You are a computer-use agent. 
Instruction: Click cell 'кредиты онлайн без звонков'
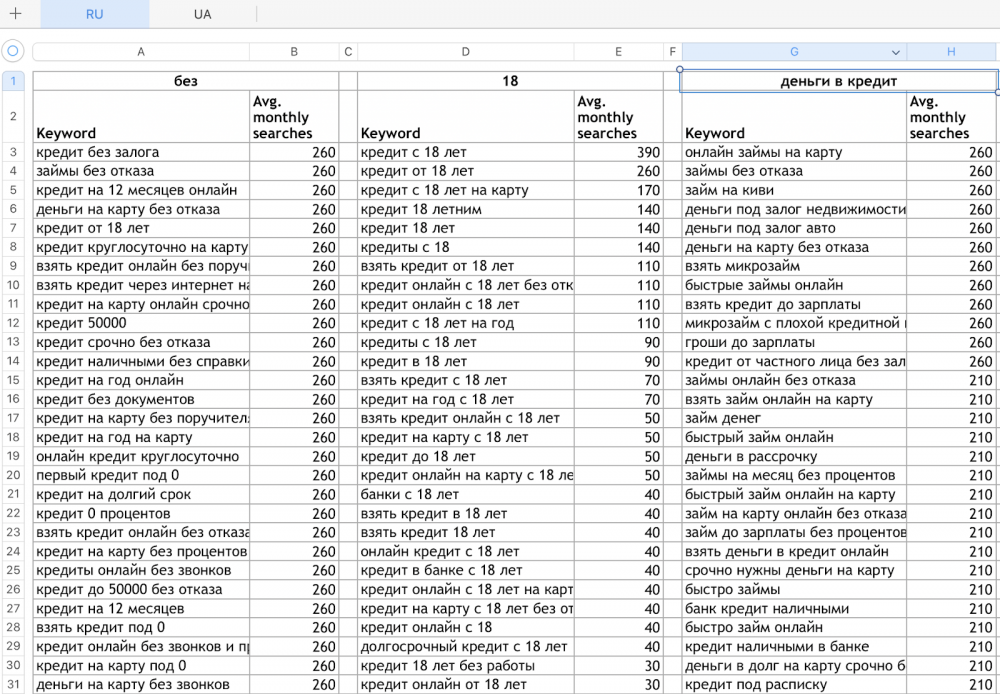point(141,570)
